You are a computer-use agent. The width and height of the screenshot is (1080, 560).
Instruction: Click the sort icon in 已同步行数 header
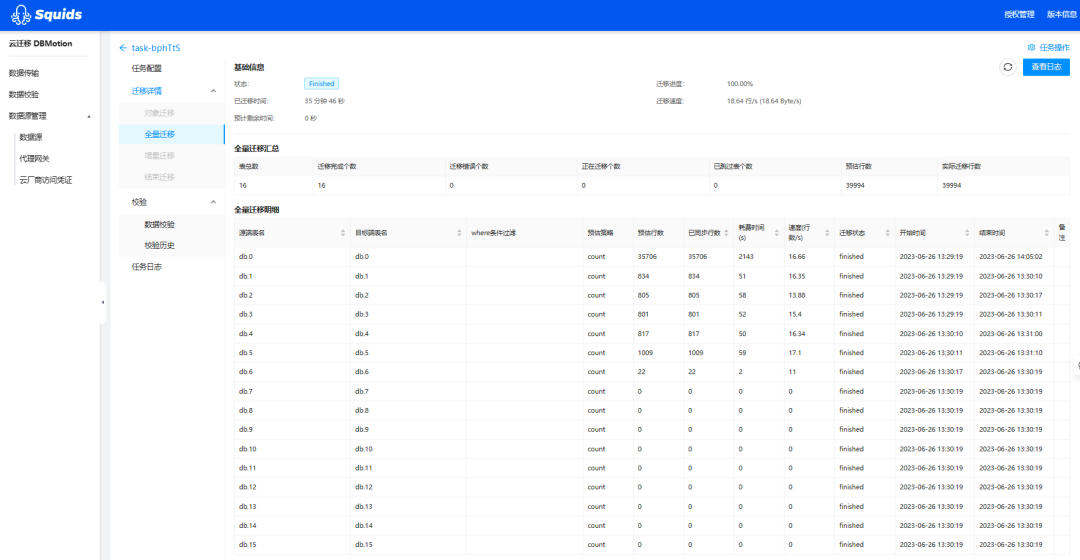pyautogui.click(x=727, y=233)
